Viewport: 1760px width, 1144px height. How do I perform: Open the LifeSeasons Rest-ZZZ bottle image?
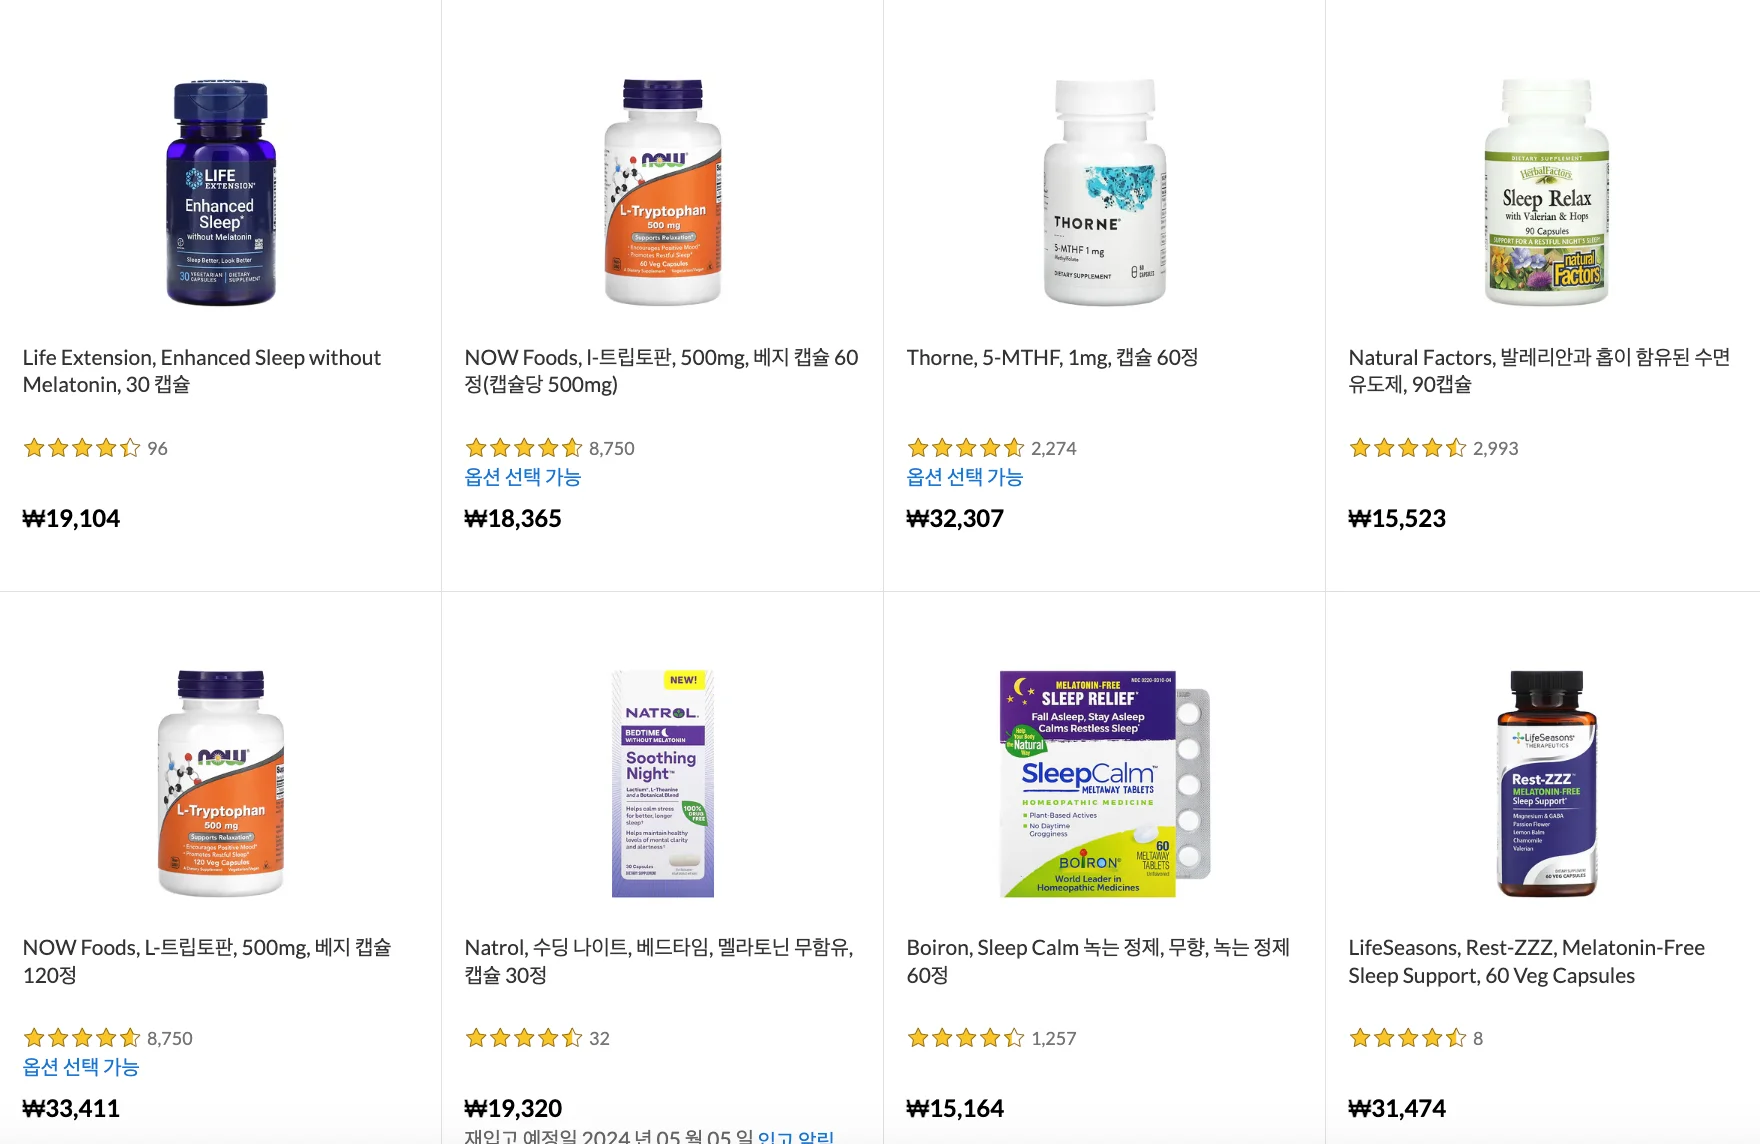pos(1546,783)
